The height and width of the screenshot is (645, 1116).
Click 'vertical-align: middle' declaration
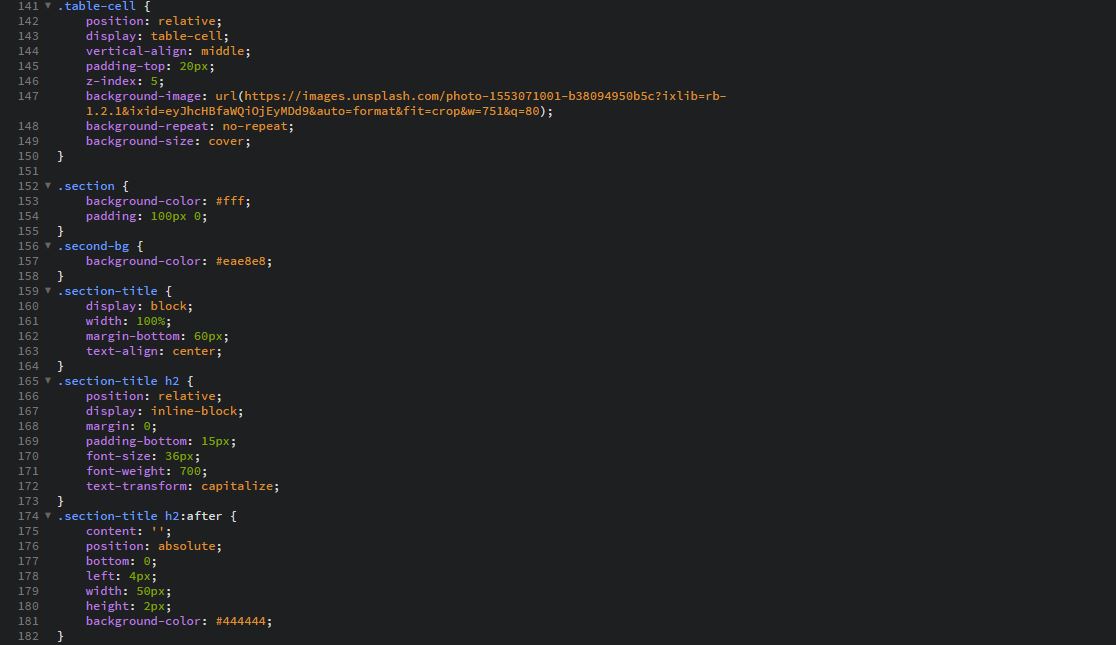coord(168,51)
